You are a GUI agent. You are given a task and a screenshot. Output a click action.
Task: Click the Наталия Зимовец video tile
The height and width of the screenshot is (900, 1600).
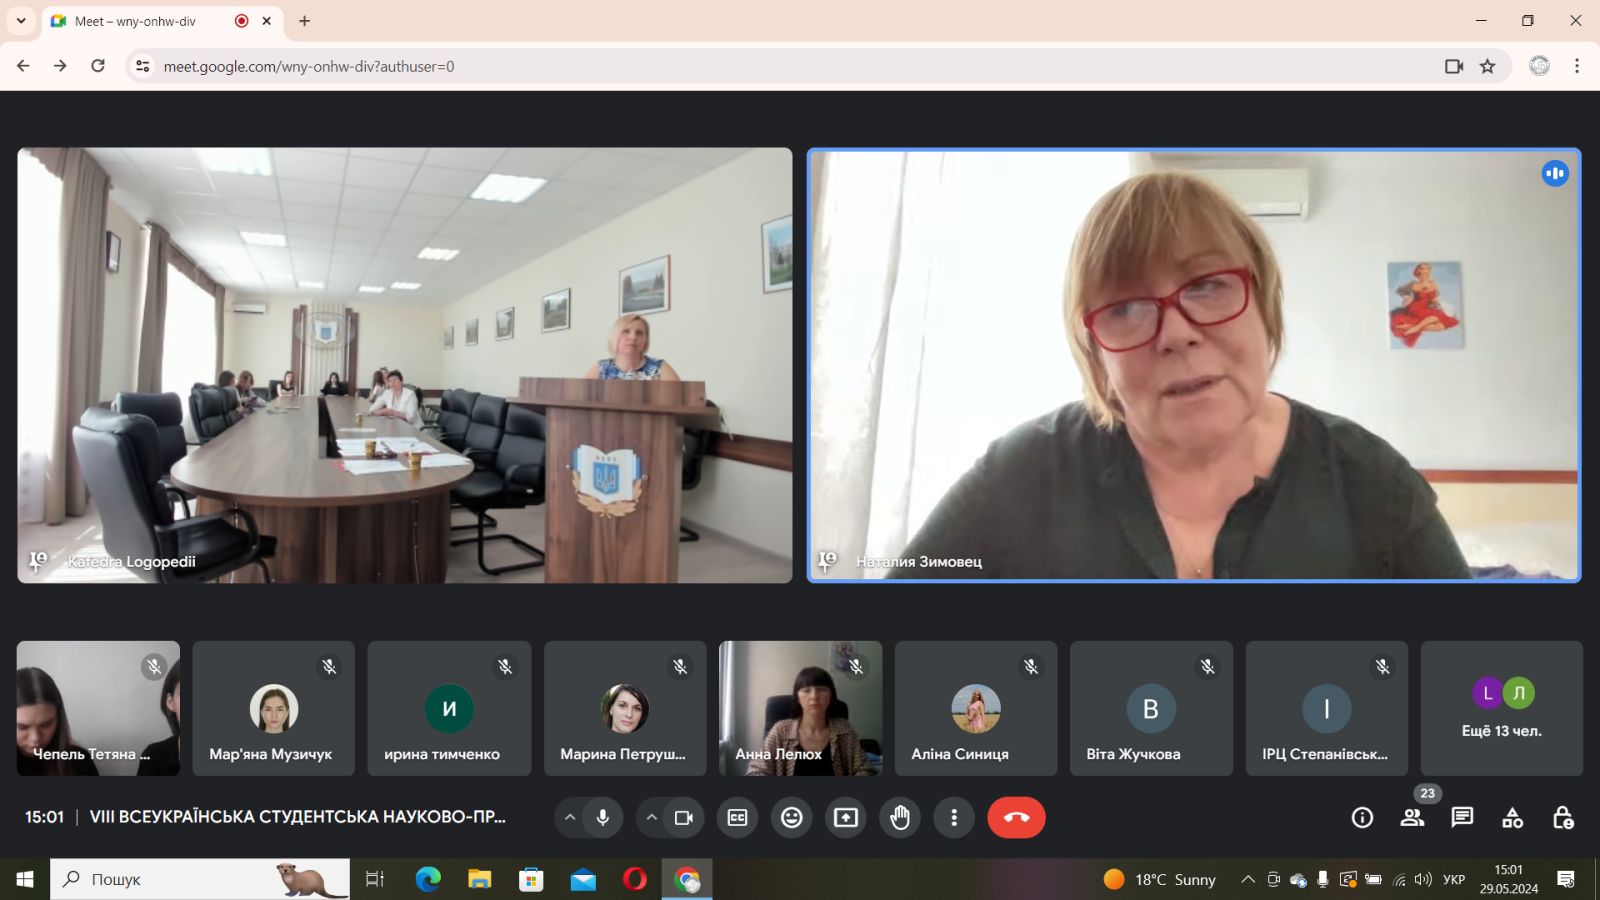tap(1193, 365)
